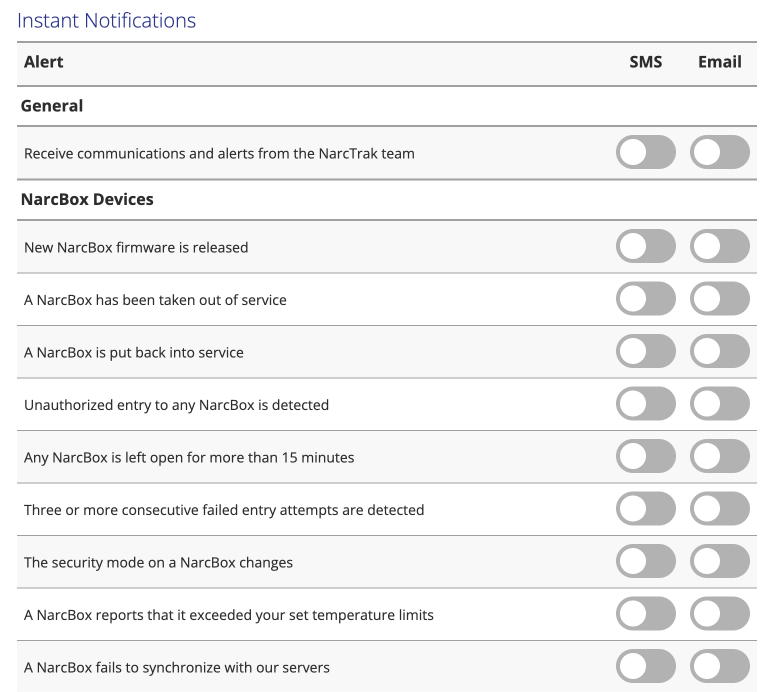
Task: Enable Email for consecutive failed entry attempts
Action: pos(720,509)
